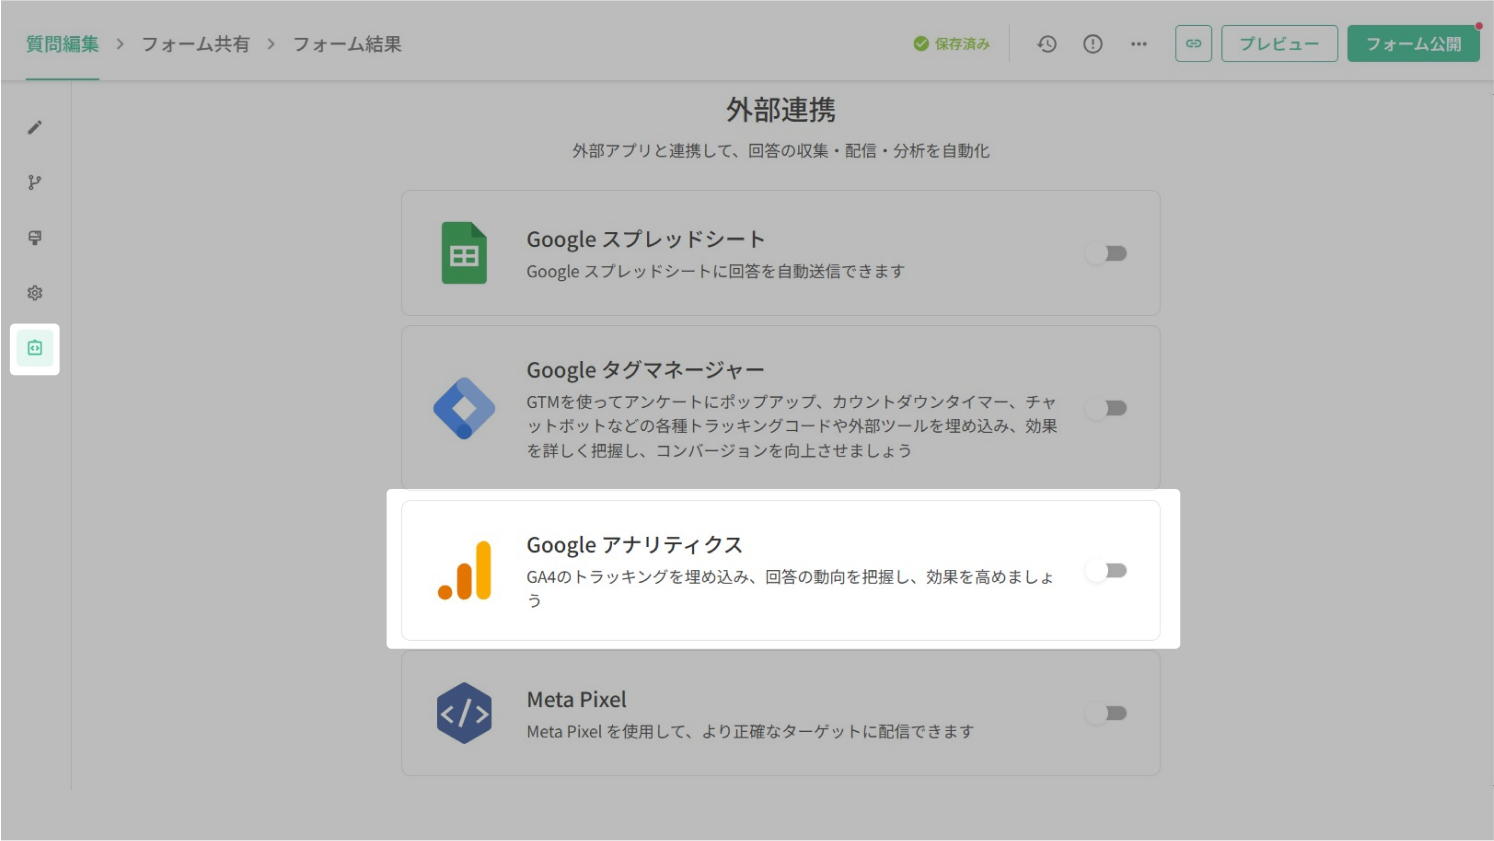Enable the Google スプレッドシート toggle
The image size is (1494, 841).
pos(1107,254)
